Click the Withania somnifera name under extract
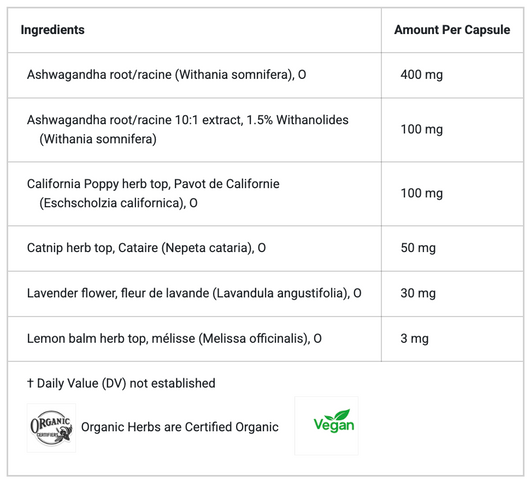Image resolution: width=530 pixels, height=479 pixels. (x=98, y=139)
